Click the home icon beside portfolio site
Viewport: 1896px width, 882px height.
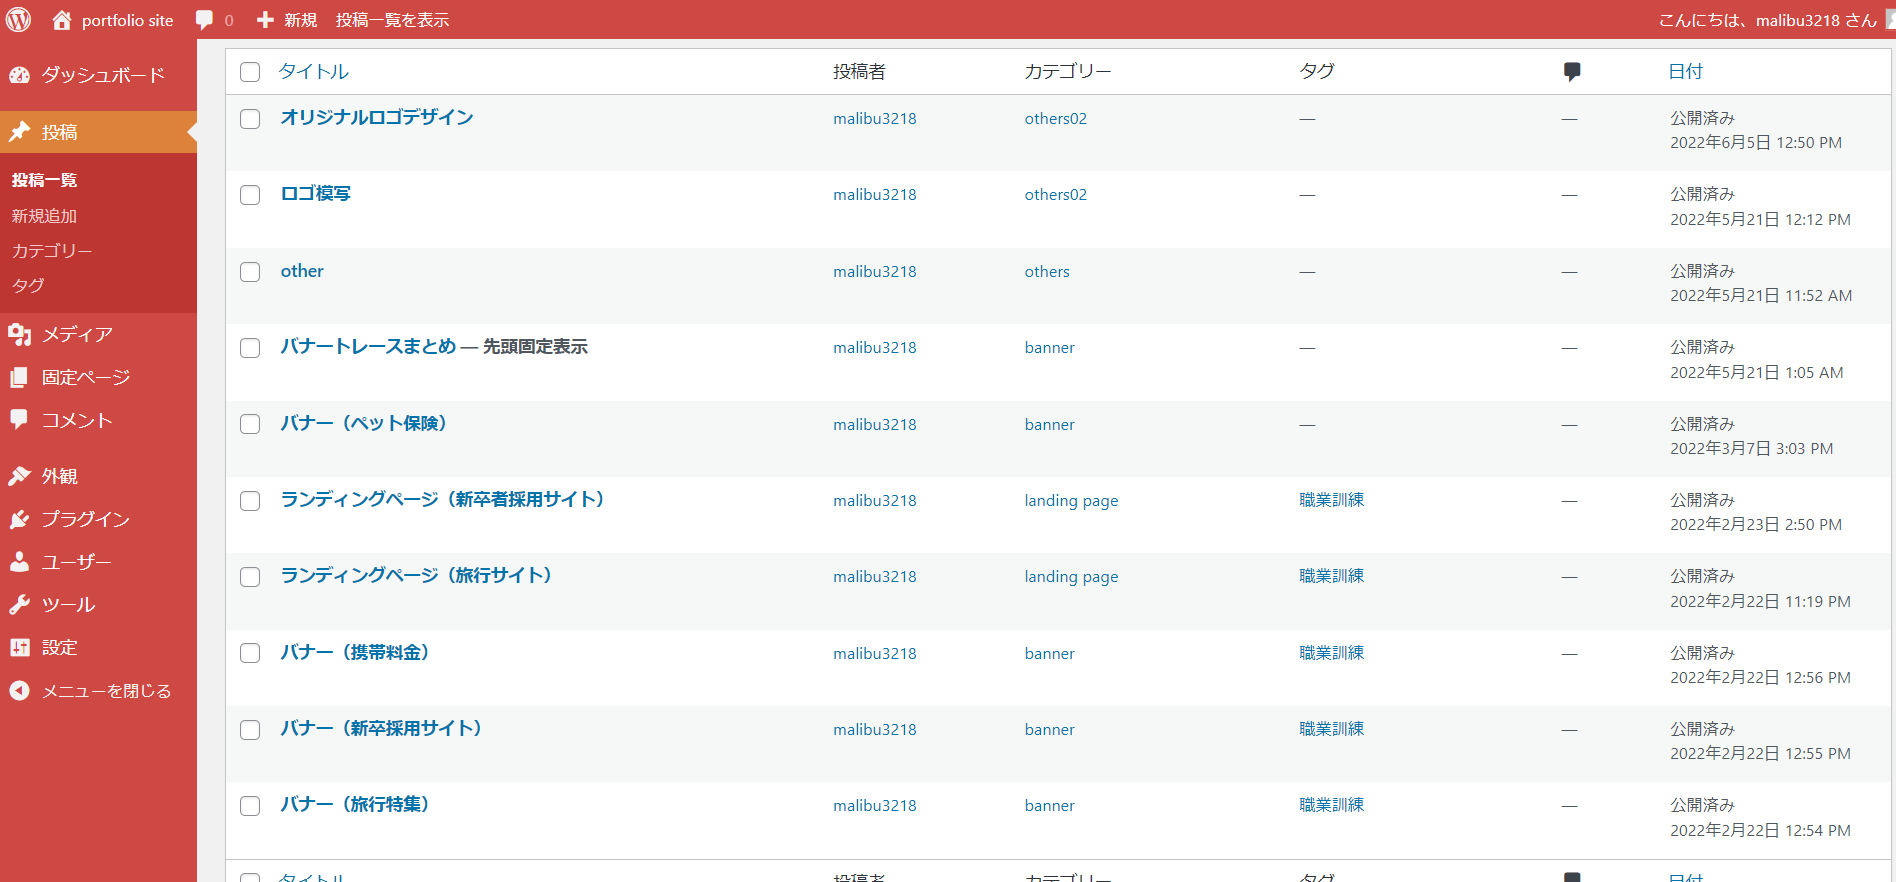point(62,20)
